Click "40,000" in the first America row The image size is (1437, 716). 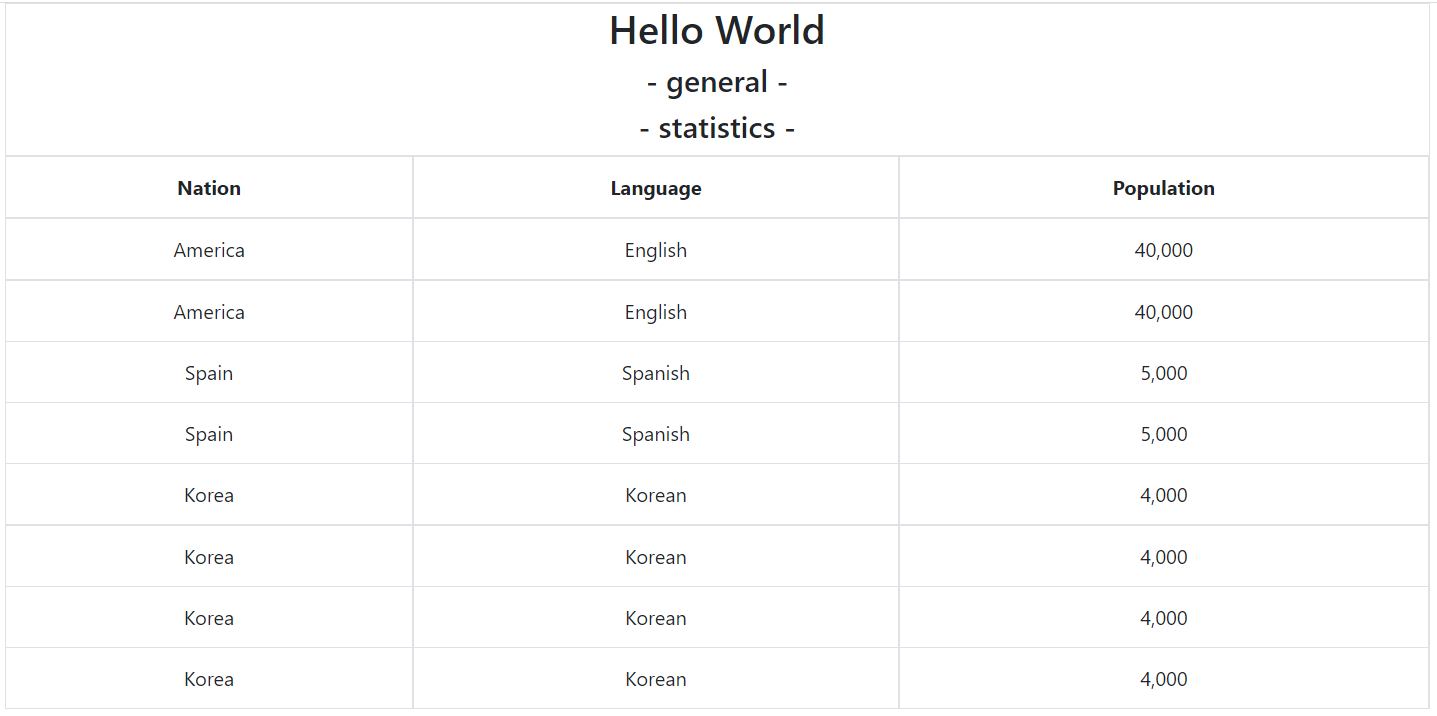coord(1164,250)
